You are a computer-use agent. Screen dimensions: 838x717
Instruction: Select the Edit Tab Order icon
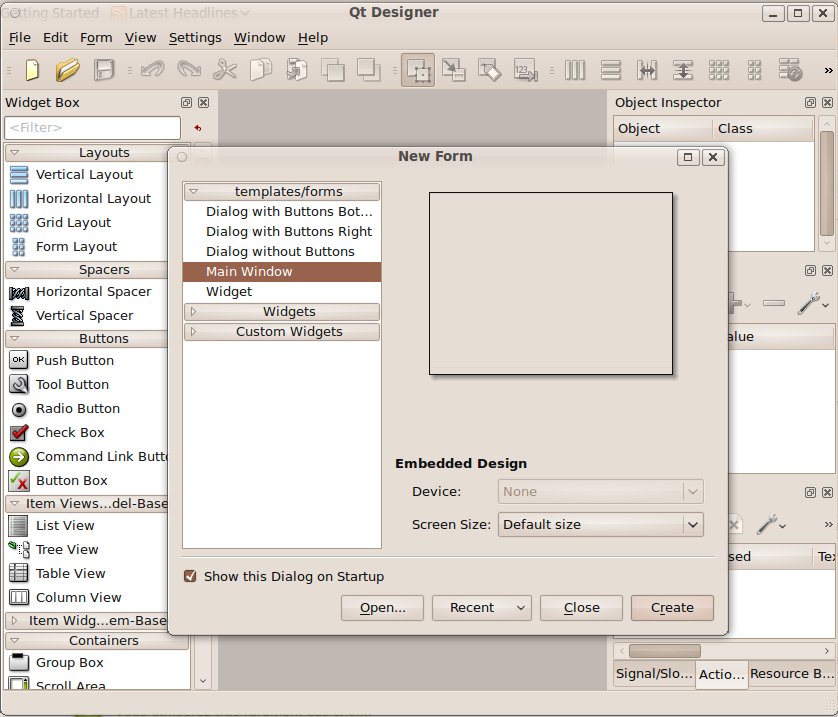point(525,70)
